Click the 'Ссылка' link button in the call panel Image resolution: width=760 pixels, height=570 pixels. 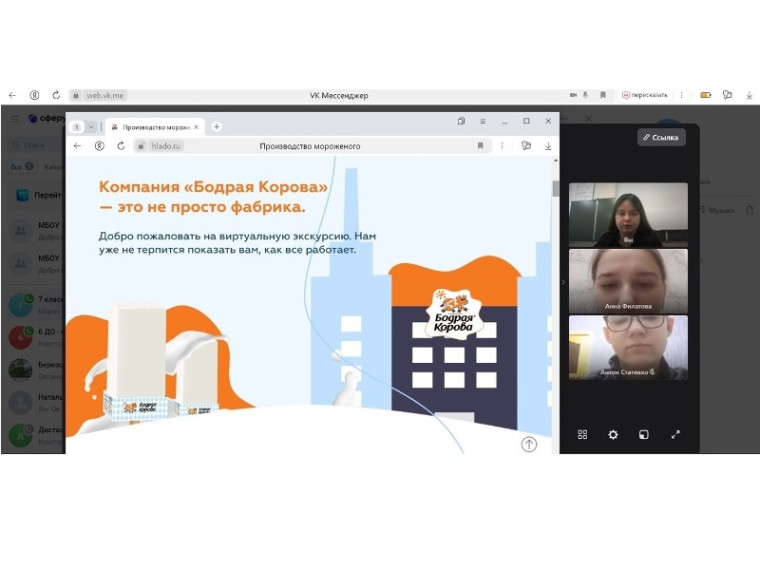click(661, 138)
